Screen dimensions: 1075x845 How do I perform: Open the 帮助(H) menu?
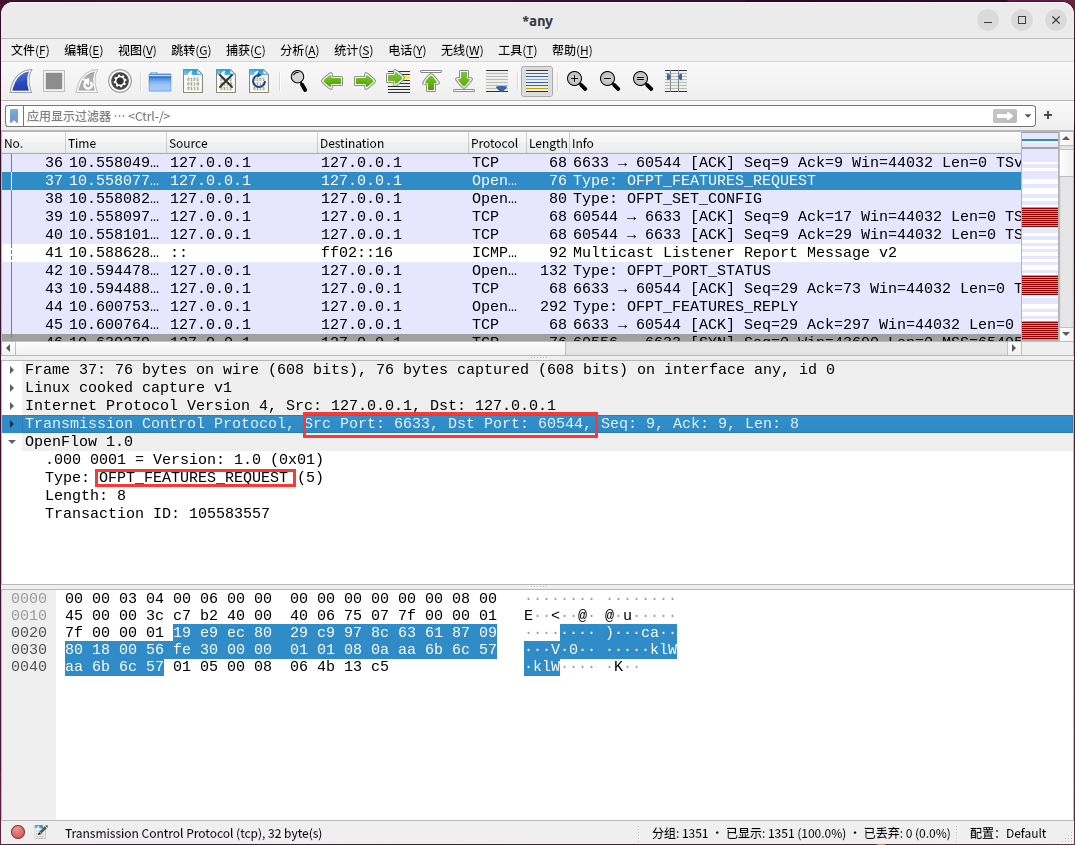pos(572,50)
